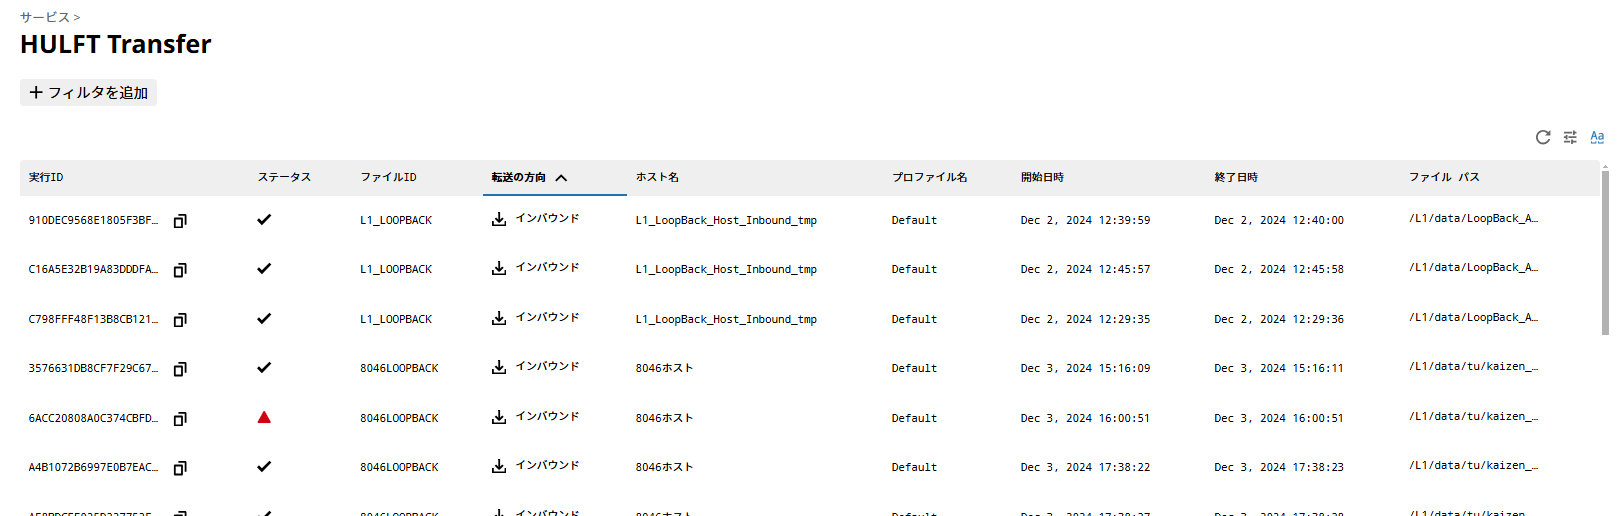This screenshot has width=1620, height=516.
Task: Sort by プロファイル名 column header
Action: [x=929, y=177]
